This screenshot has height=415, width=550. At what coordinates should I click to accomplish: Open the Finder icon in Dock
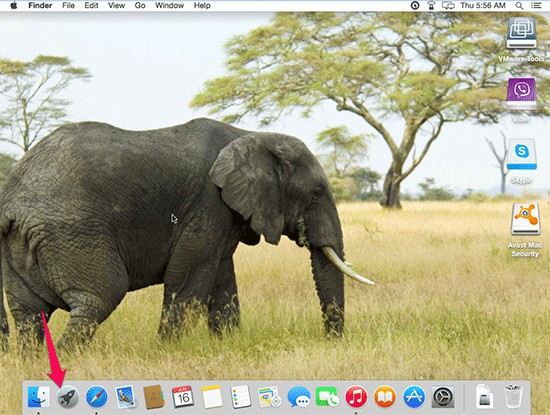click(39, 397)
